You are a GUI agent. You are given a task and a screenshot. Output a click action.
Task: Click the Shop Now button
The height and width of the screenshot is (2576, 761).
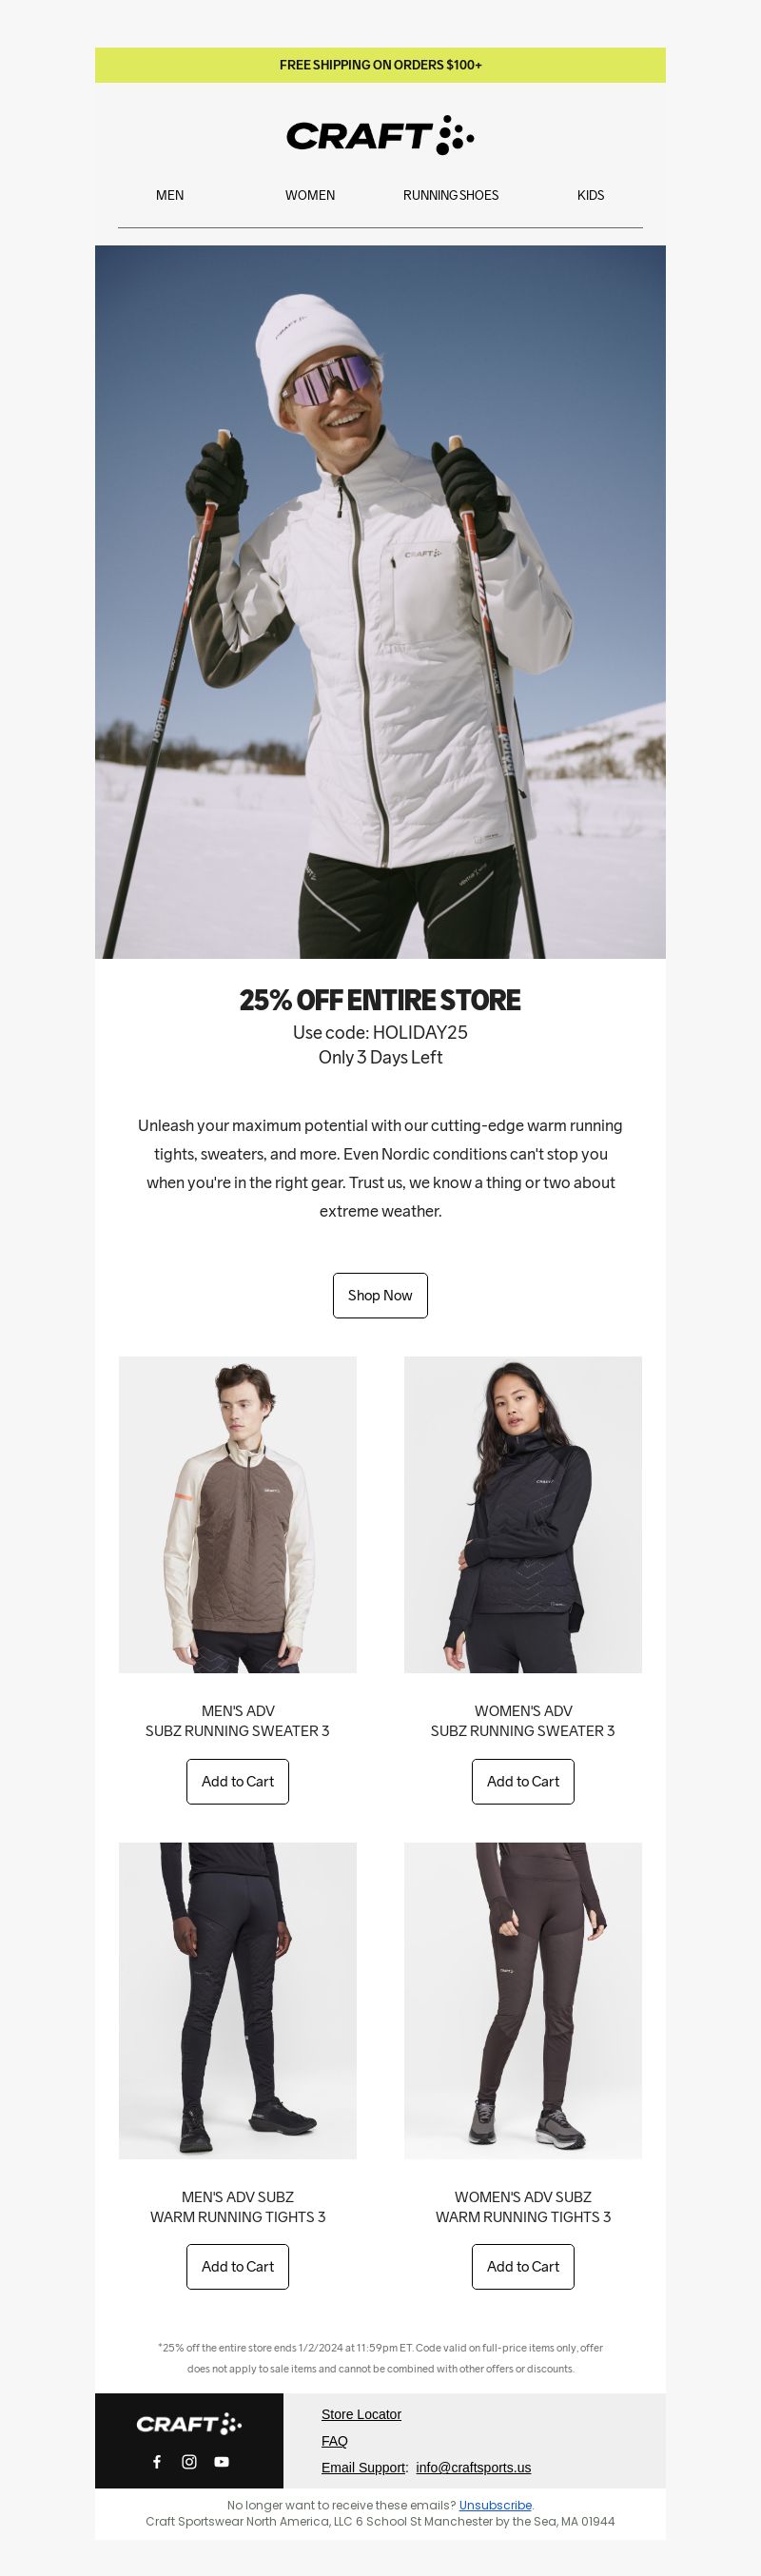pos(380,1295)
